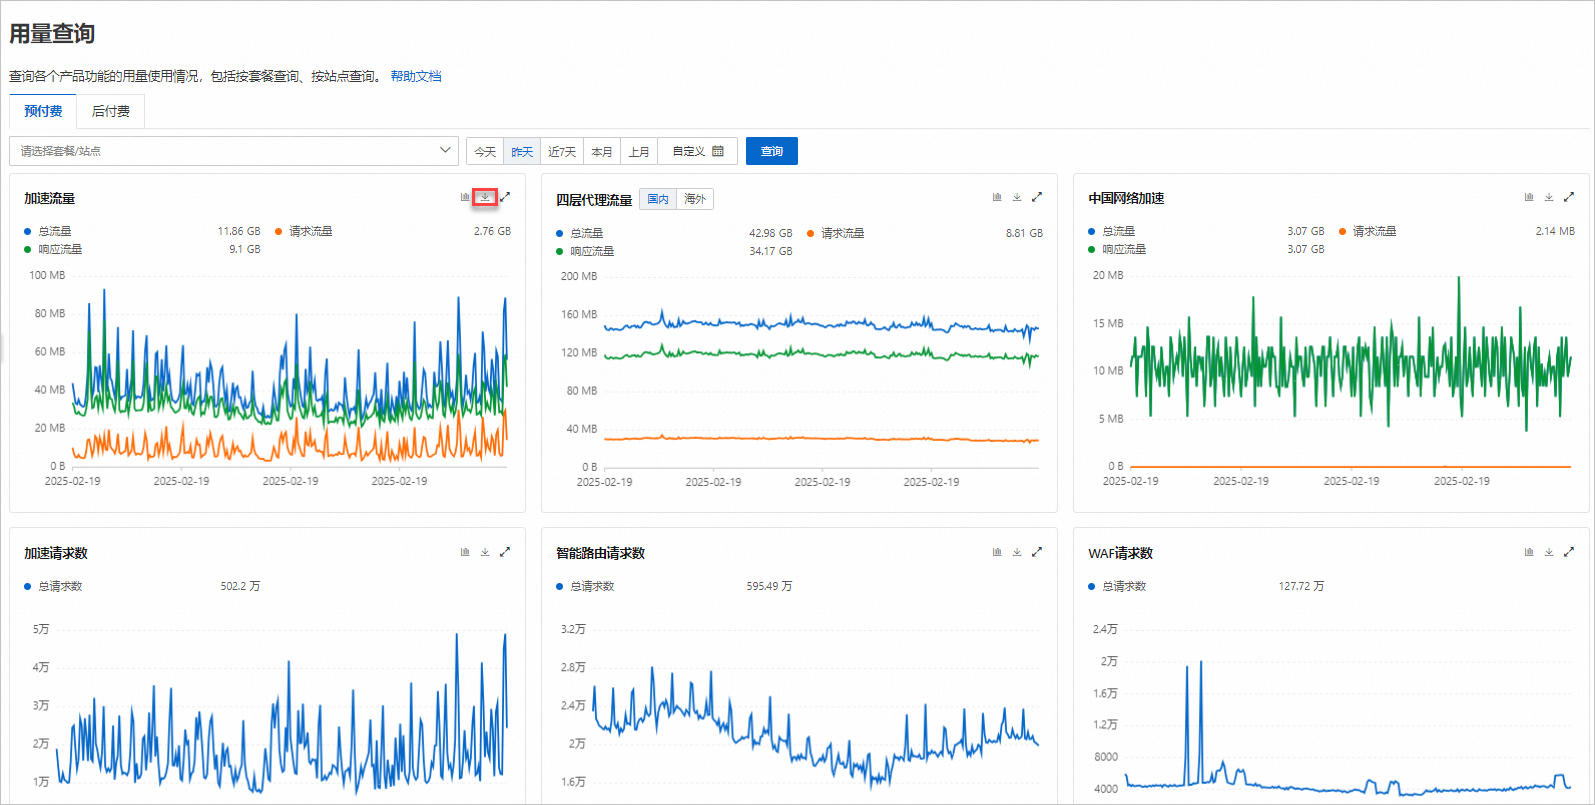Click the 502.2 万 total requests value
Screen dimensions: 1595x805
tap(240, 586)
